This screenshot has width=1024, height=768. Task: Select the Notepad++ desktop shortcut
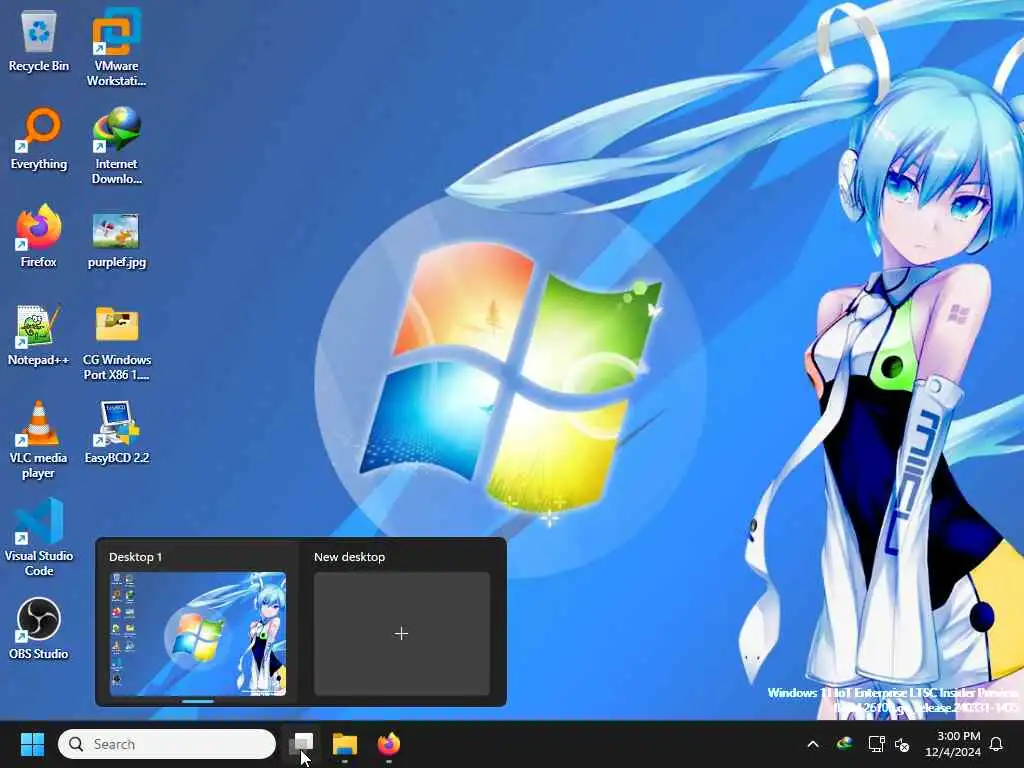(x=39, y=334)
